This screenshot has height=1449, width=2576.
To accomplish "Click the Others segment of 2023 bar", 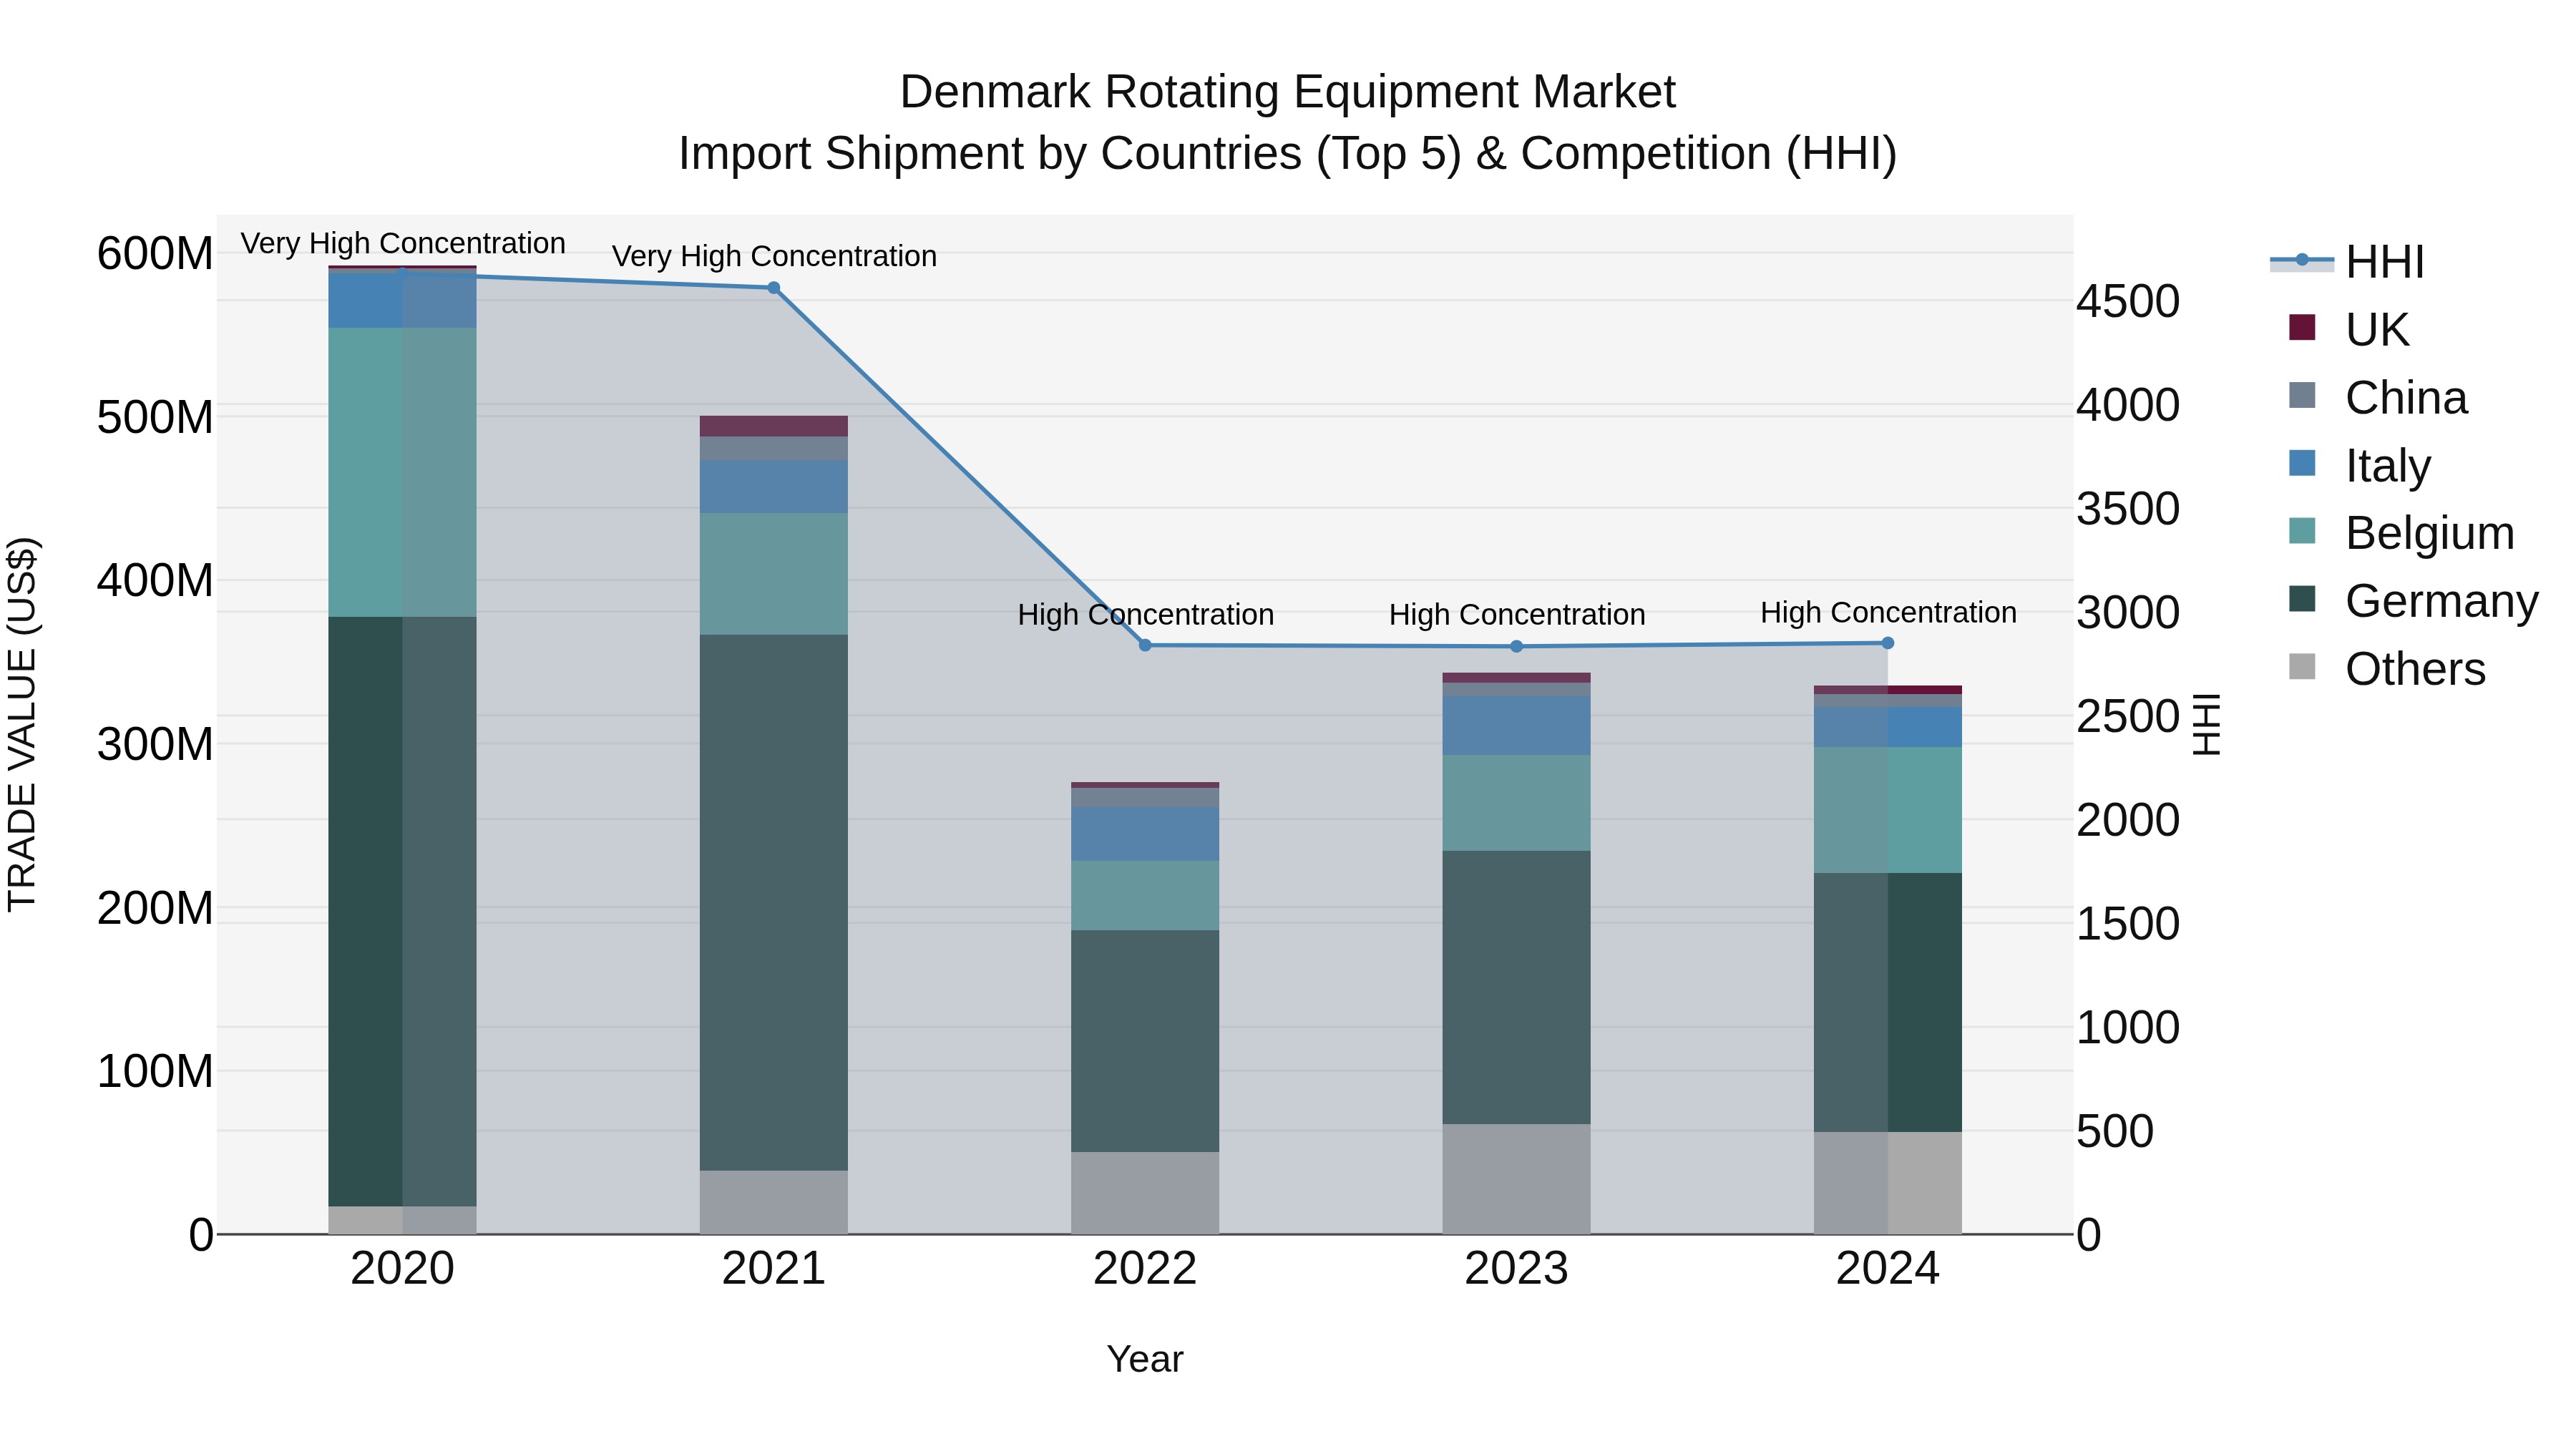I will (x=1516, y=1179).
